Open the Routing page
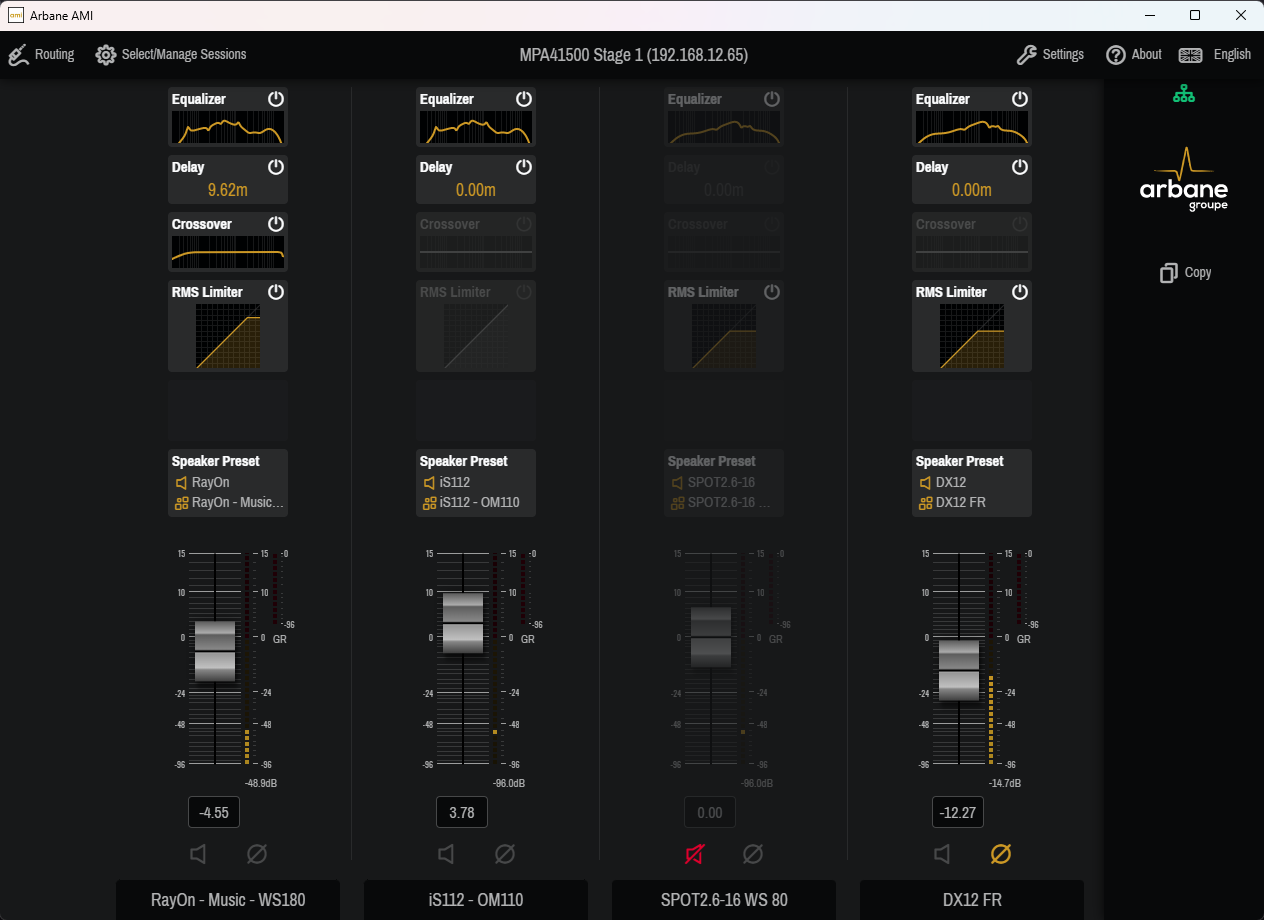The height and width of the screenshot is (920, 1264). click(41, 55)
